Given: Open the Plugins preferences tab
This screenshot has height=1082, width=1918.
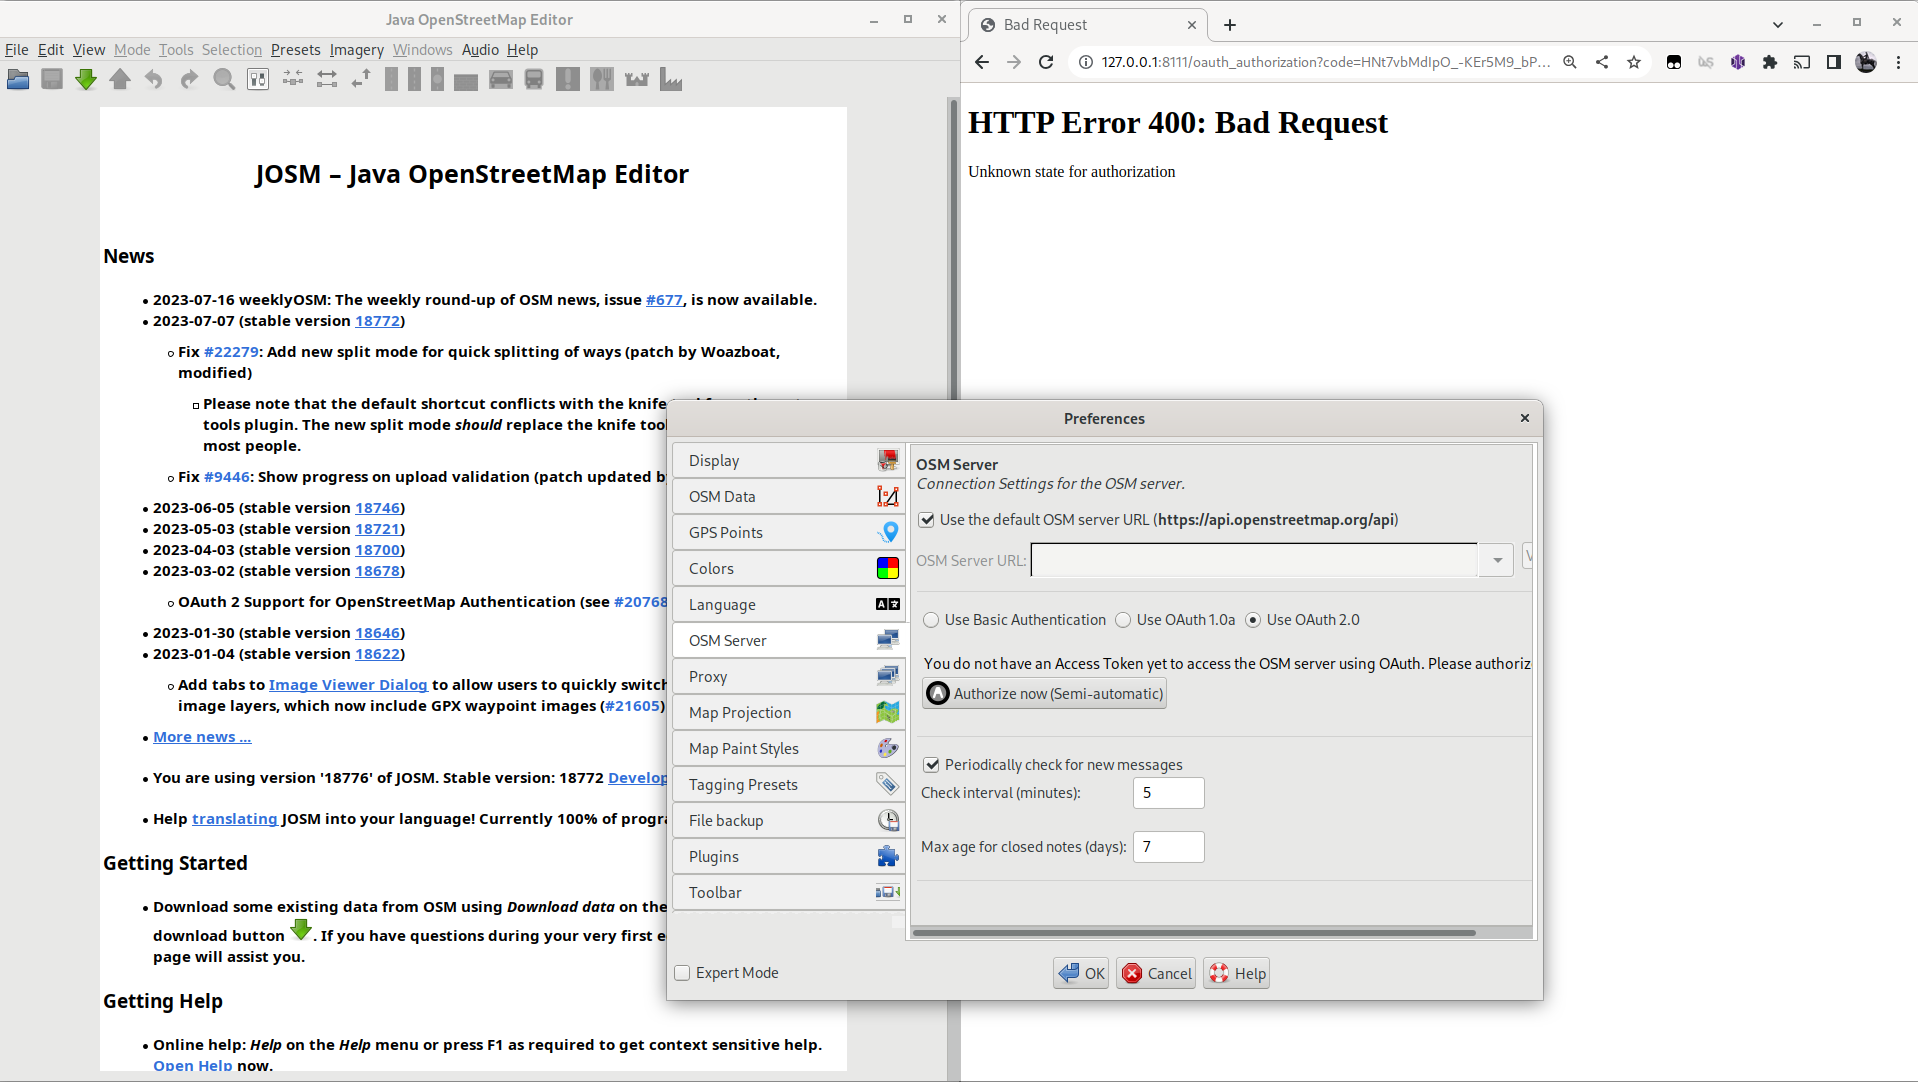Looking at the screenshot, I should pyautogui.click(x=789, y=857).
